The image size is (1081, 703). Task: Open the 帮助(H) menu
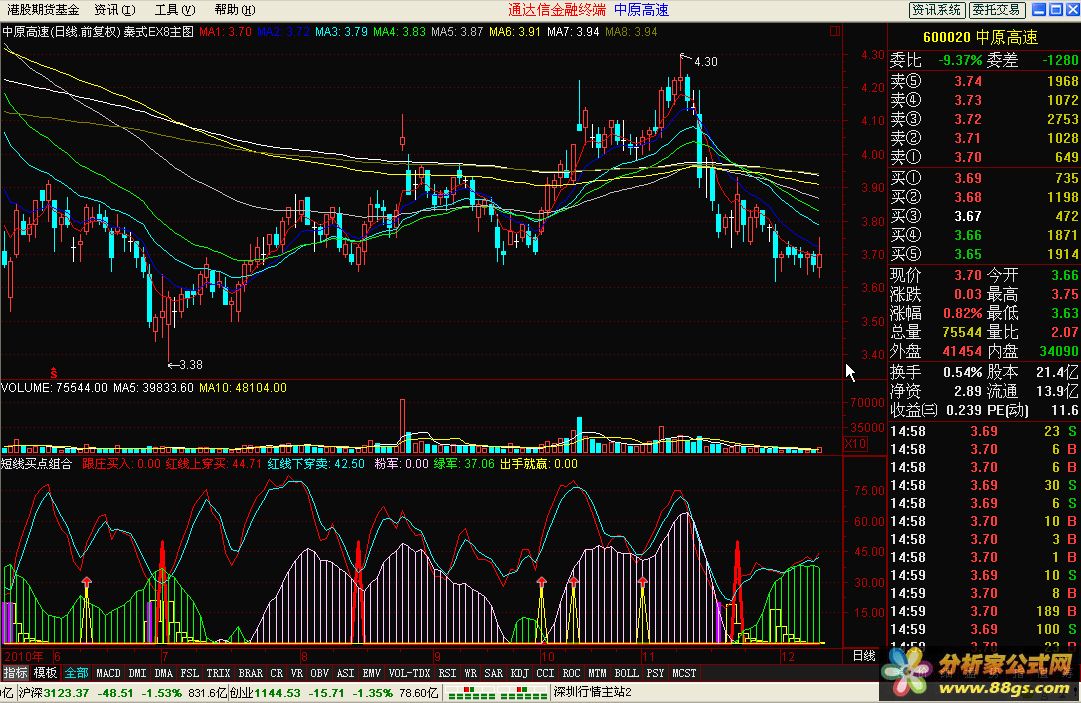pyautogui.click(x=234, y=10)
